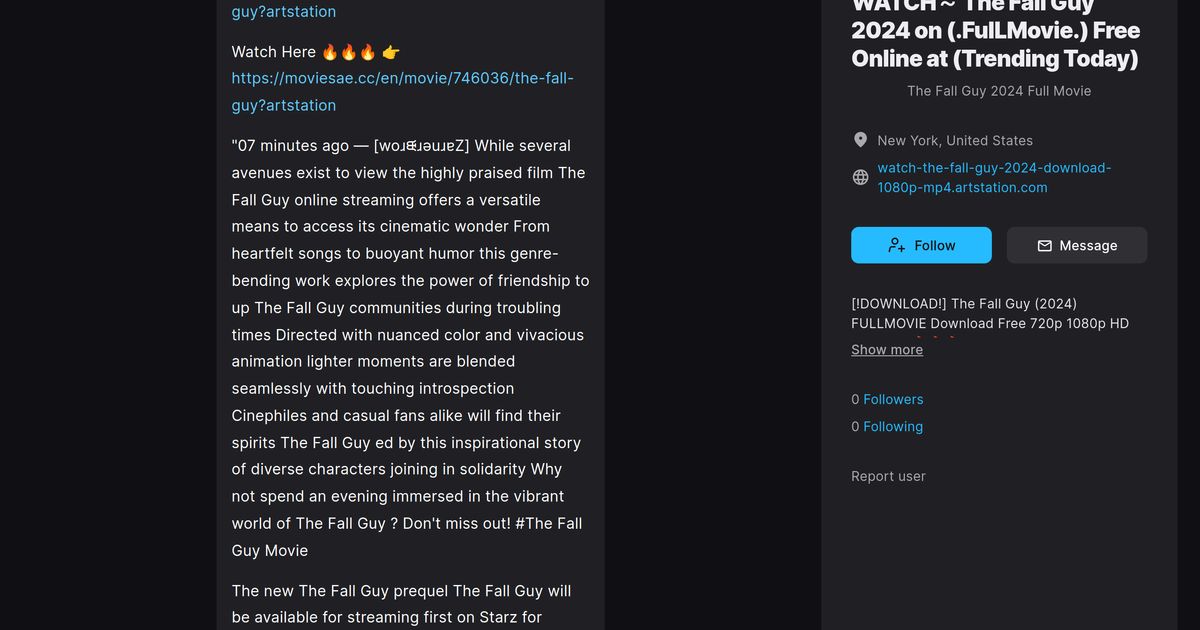Click the DOWNLOAD The Fall Guy bio text
This screenshot has height=630, width=1200.
tap(990, 313)
